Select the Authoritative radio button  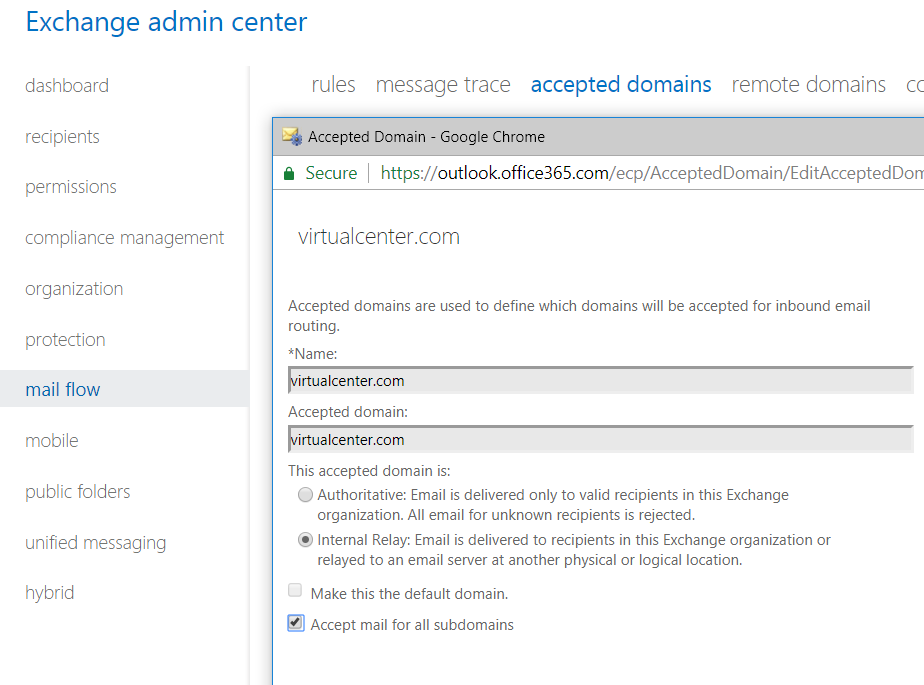(305, 495)
